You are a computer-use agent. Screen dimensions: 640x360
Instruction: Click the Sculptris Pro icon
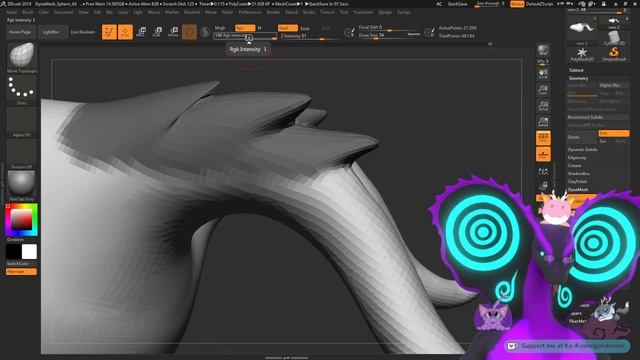coord(205,32)
